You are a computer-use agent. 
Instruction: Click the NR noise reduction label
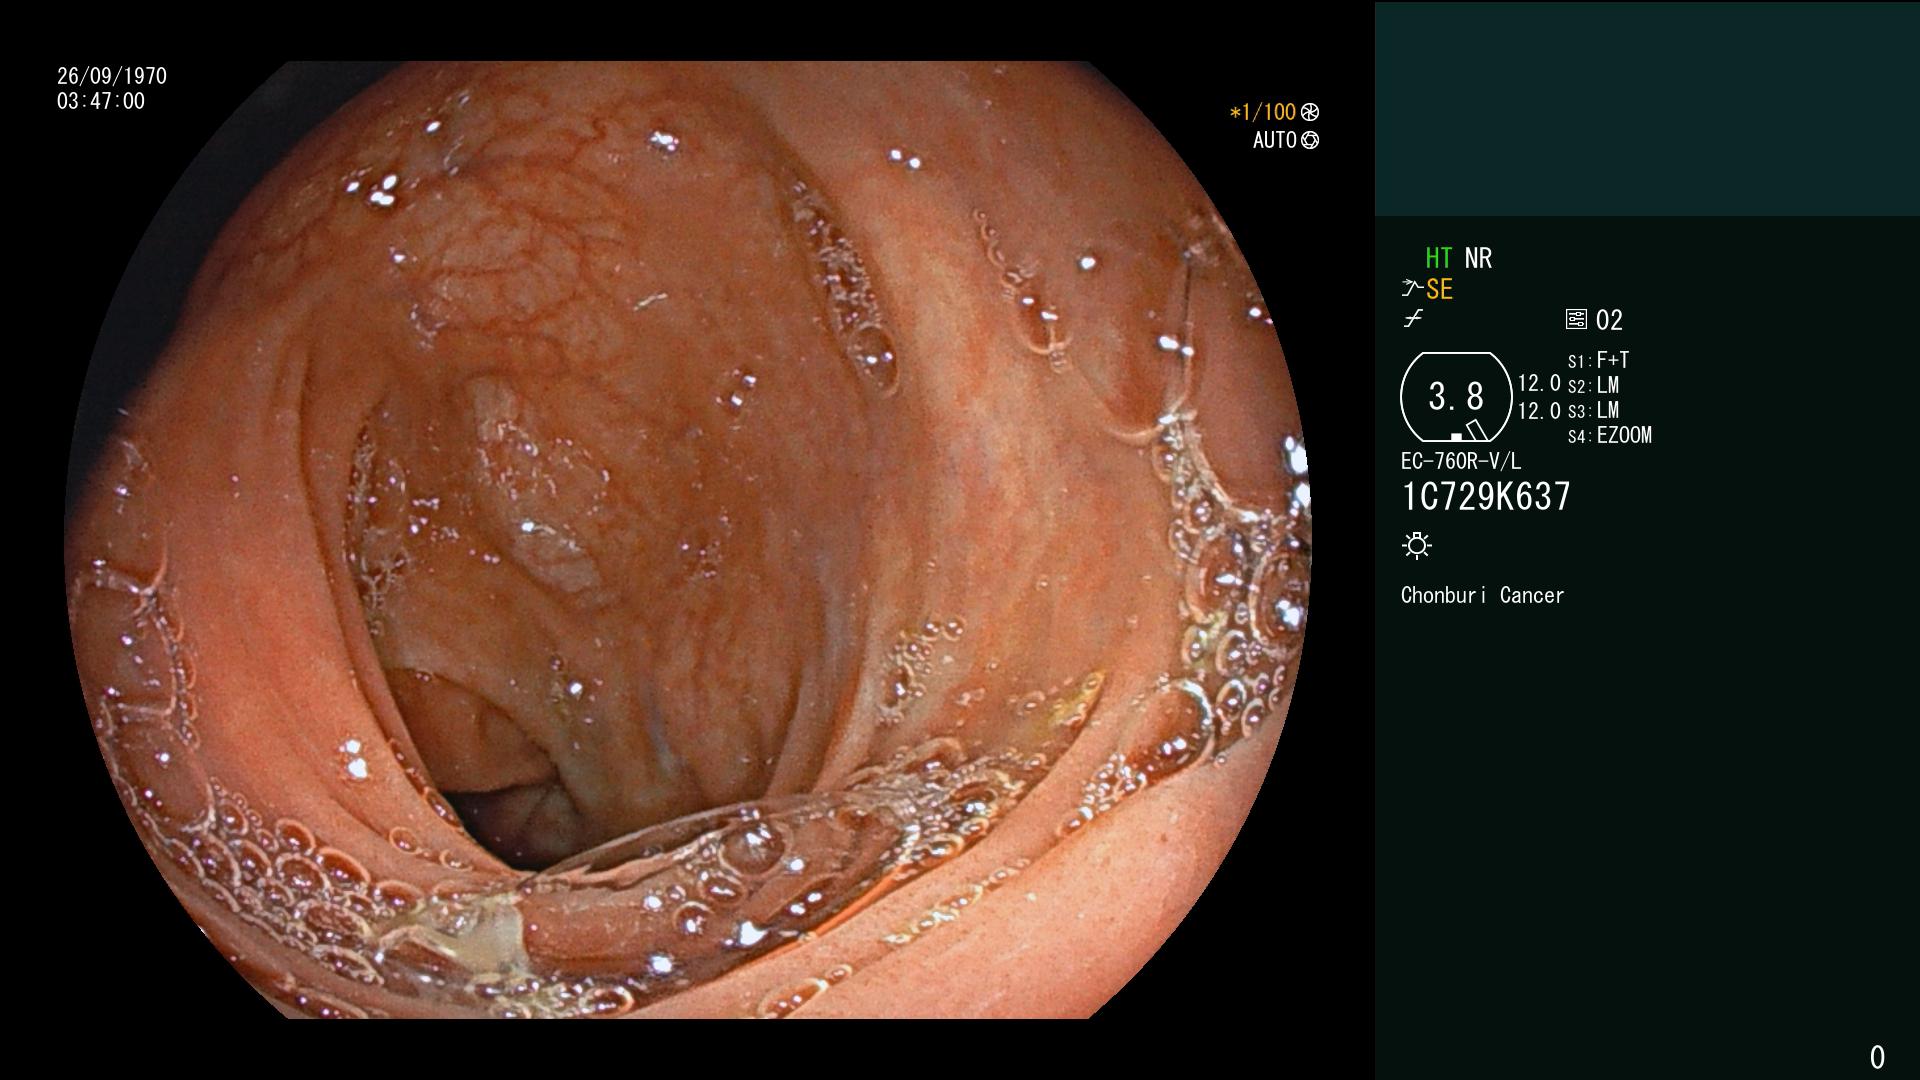(x=1478, y=258)
